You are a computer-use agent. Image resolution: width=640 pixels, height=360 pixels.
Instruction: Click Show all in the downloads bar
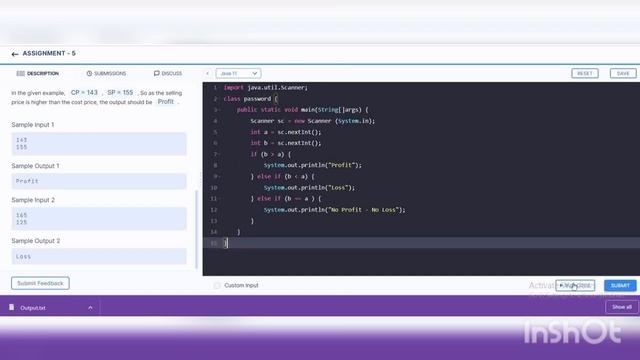622,307
